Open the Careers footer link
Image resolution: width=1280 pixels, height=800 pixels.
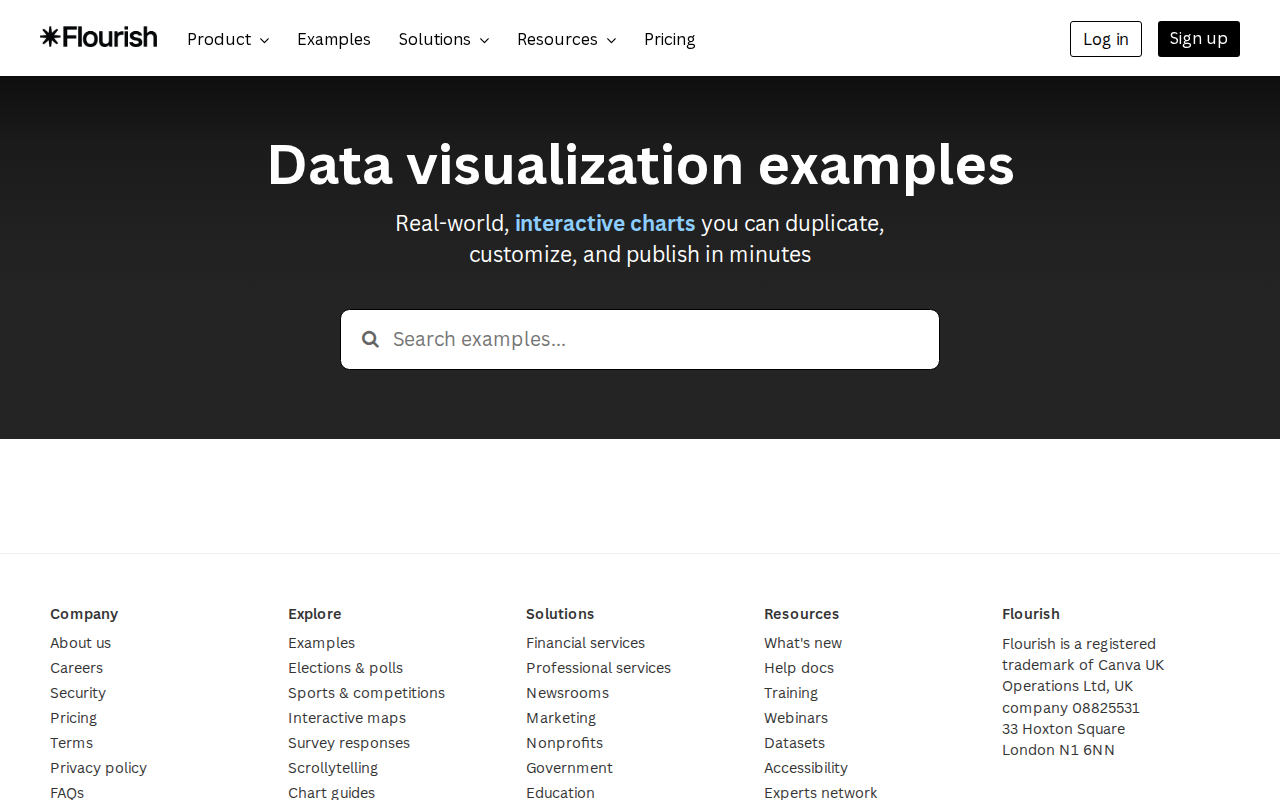tap(77, 668)
